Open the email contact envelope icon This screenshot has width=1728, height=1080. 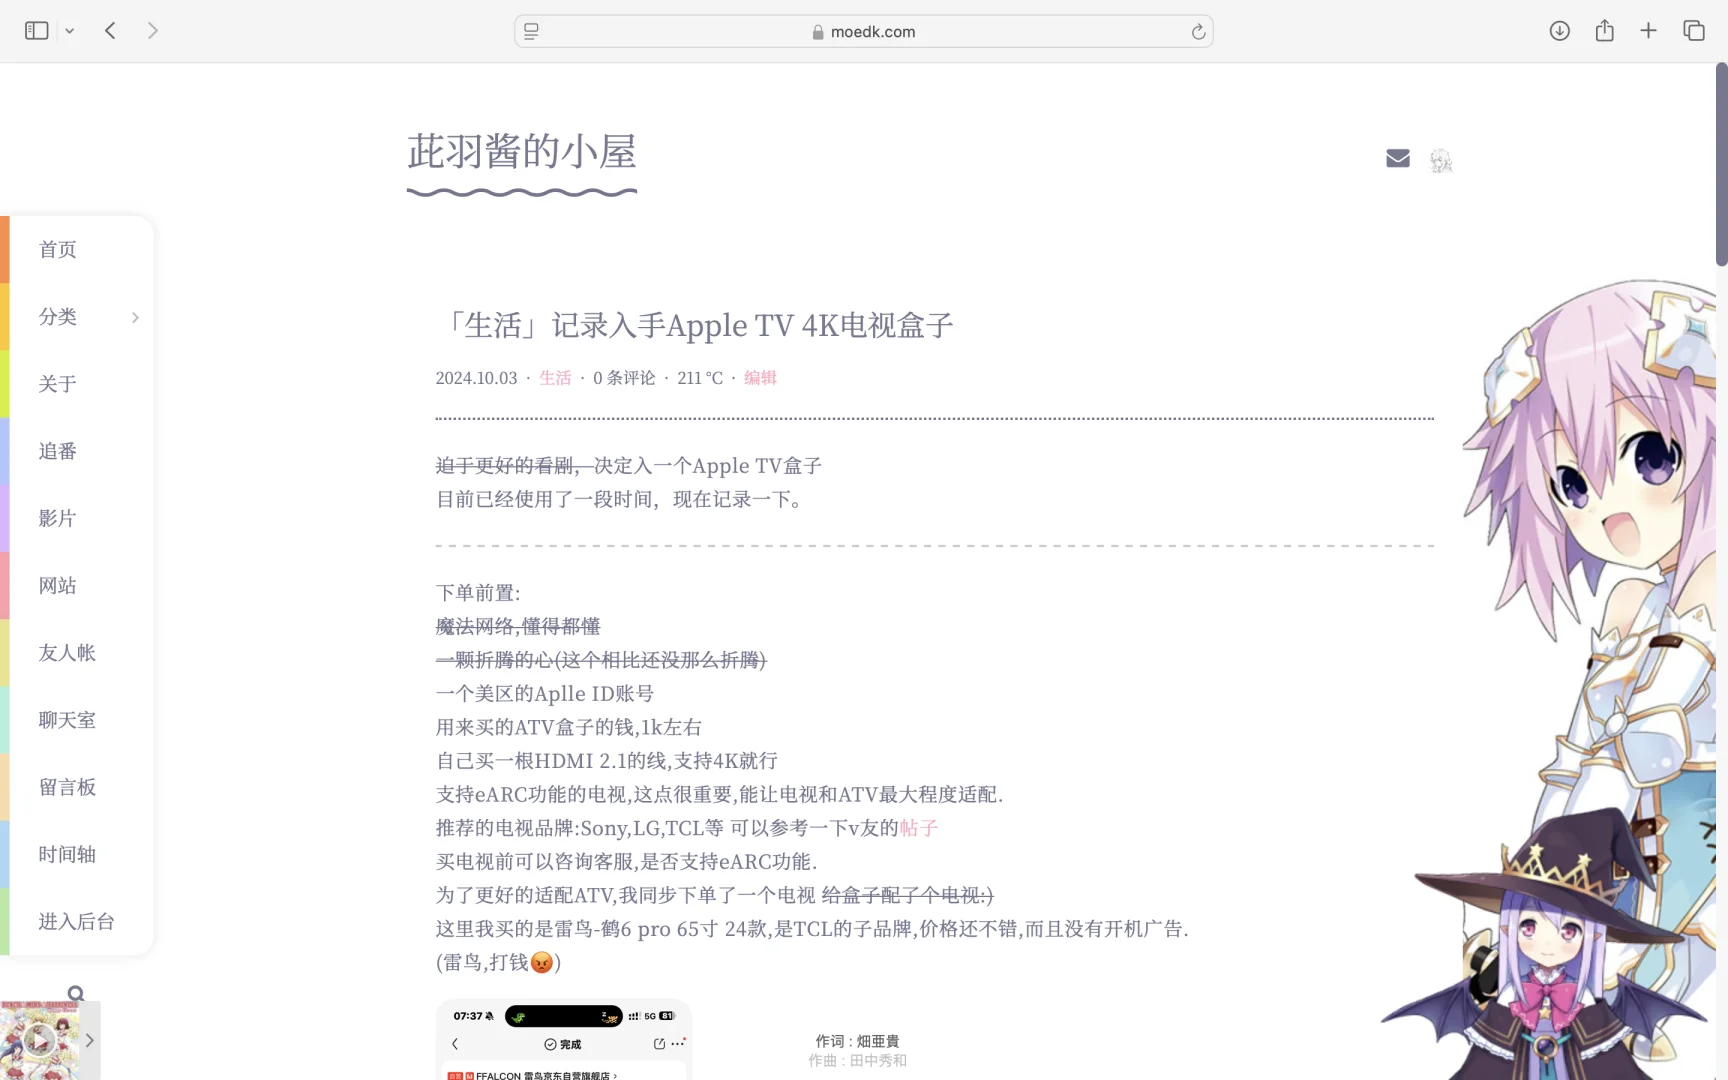pos(1397,158)
